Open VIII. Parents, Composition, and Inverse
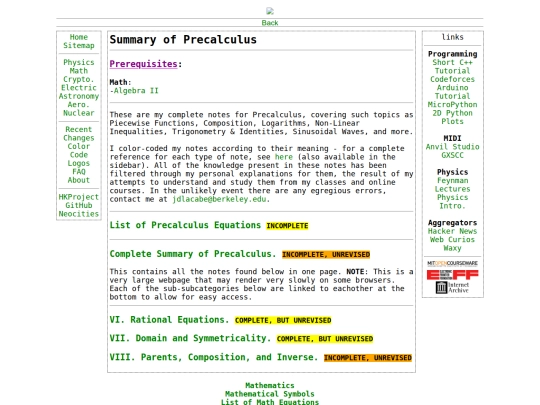Screen dimensions: 540x405 (x=214, y=357)
